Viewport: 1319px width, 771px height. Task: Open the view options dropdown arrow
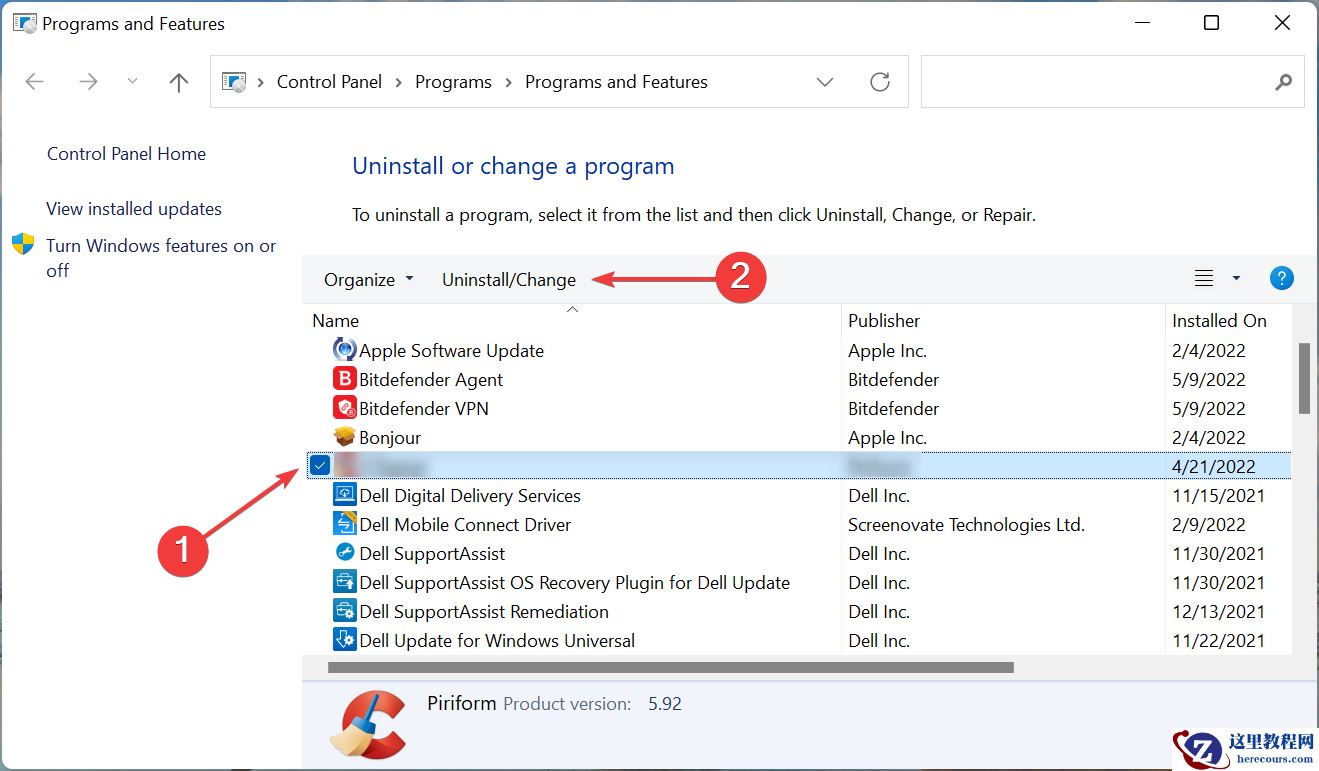pos(1236,279)
